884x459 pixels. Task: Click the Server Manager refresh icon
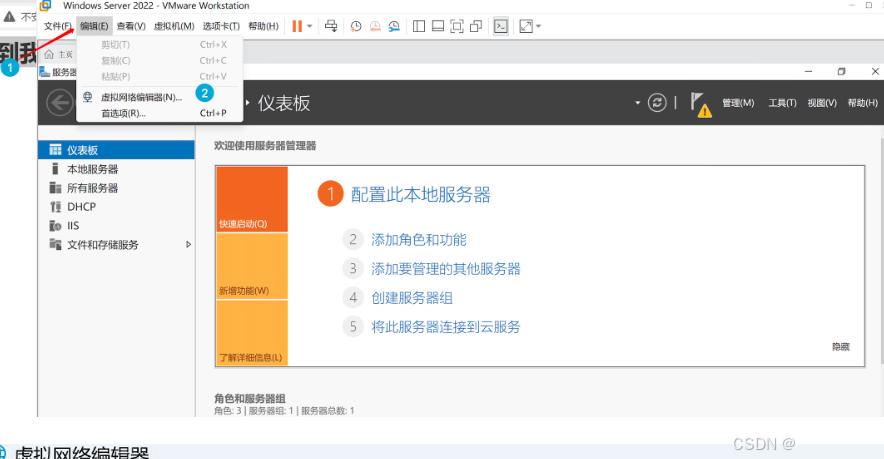(x=657, y=103)
